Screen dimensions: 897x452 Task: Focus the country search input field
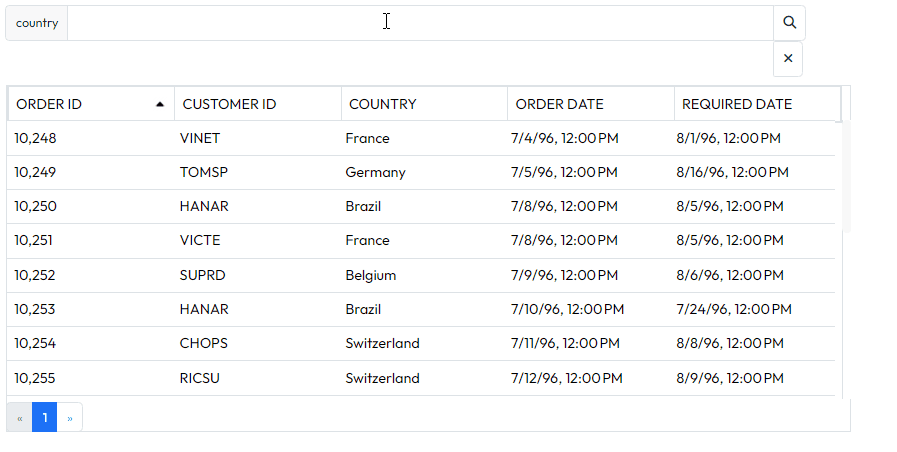tap(420, 23)
